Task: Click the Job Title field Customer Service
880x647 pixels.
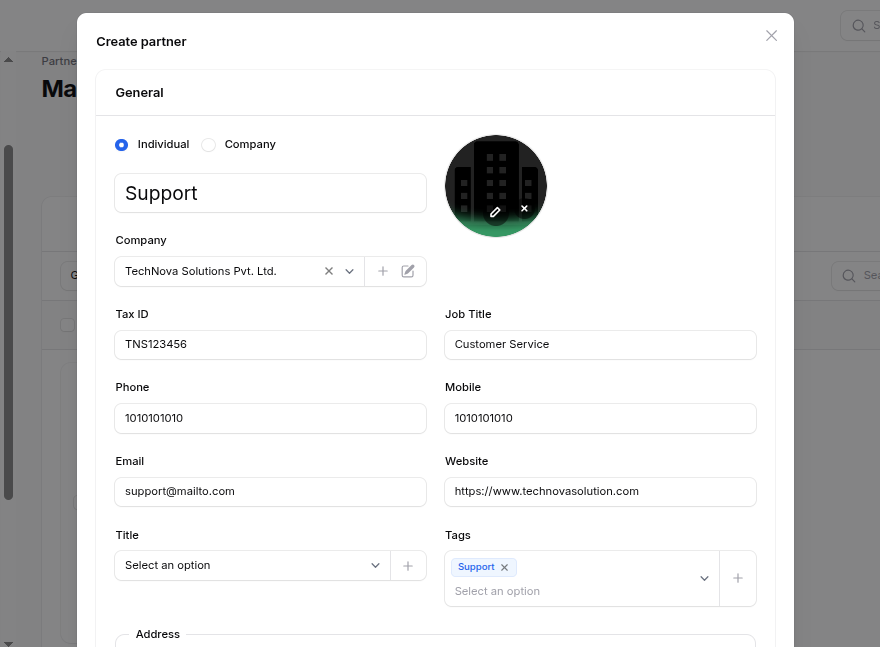Action: point(601,345)
